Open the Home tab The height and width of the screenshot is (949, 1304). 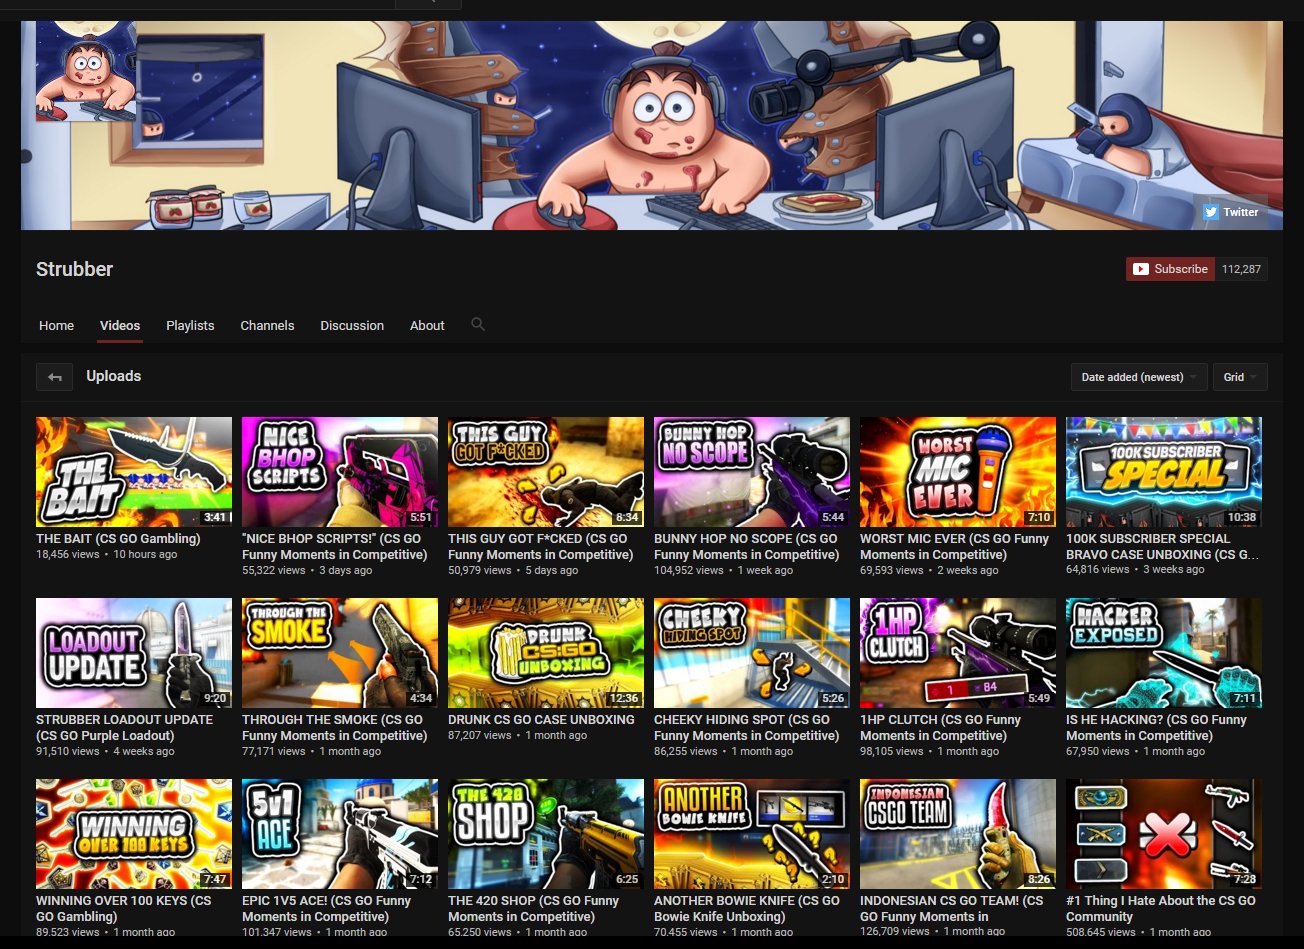click(x=56, y=326)
